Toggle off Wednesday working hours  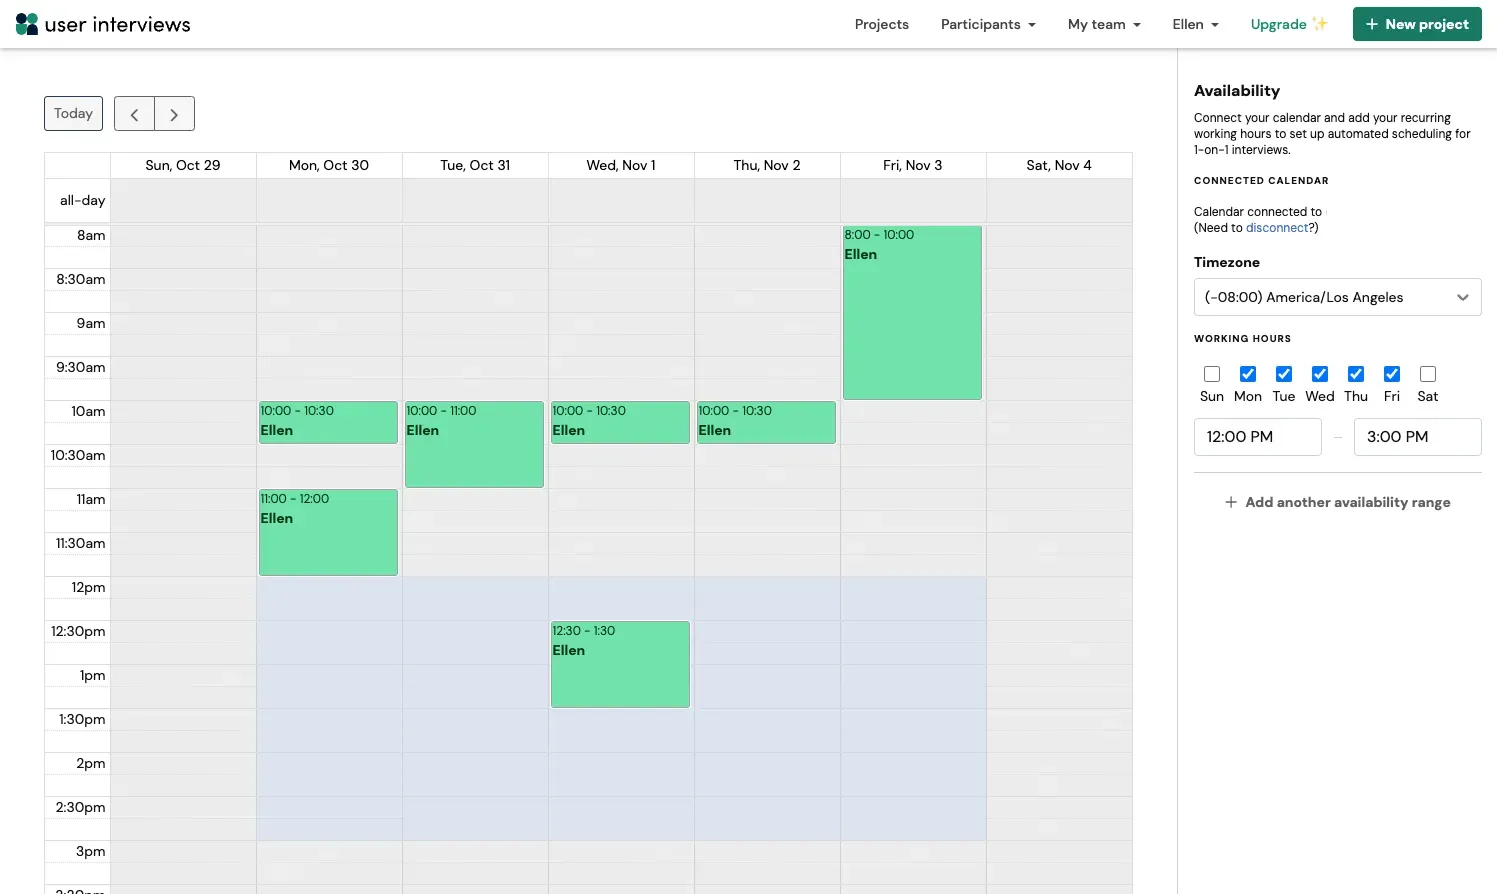tap(1319, 373)
